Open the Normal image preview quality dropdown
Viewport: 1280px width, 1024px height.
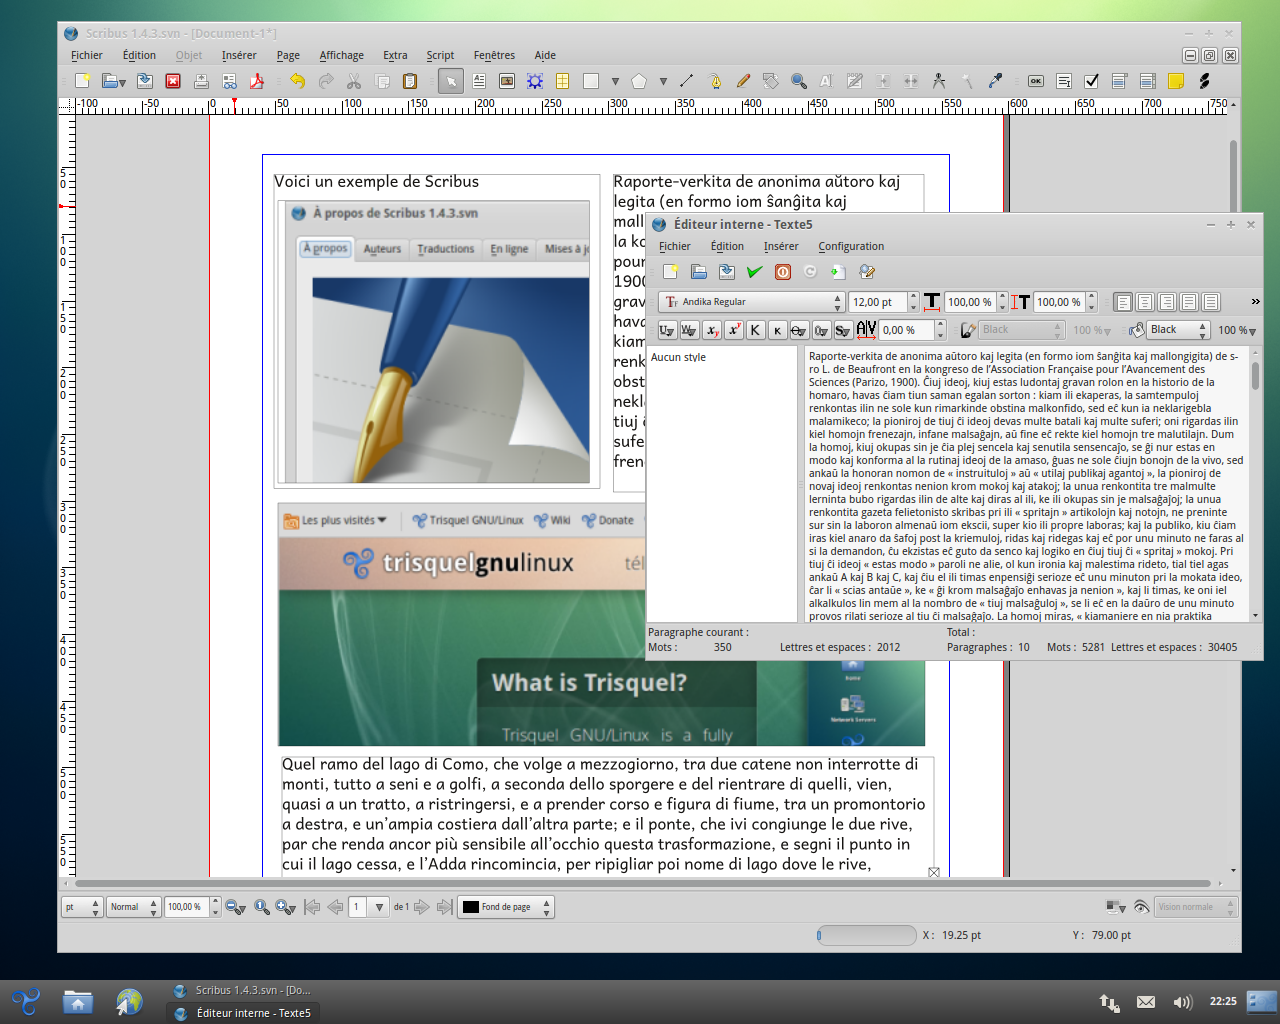(134, 907)
